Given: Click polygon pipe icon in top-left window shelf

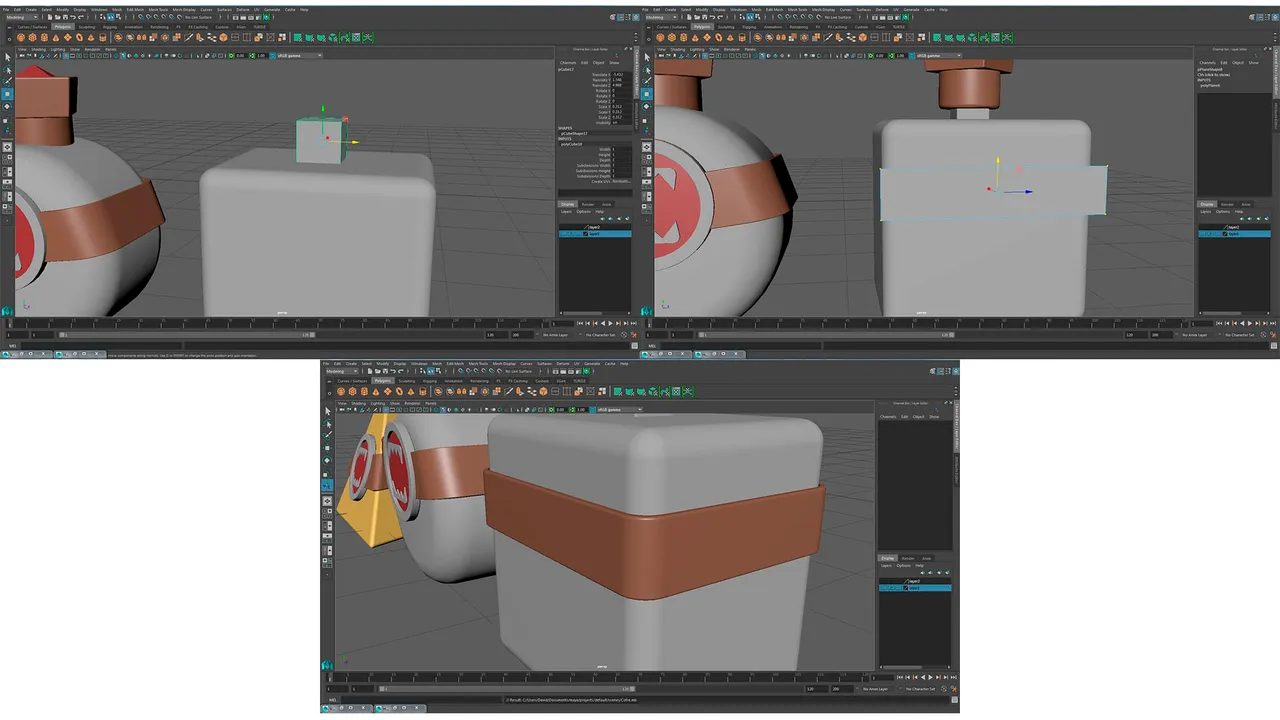Looking at the screenshot, I should pyautogui.click(x=103, y=37).
